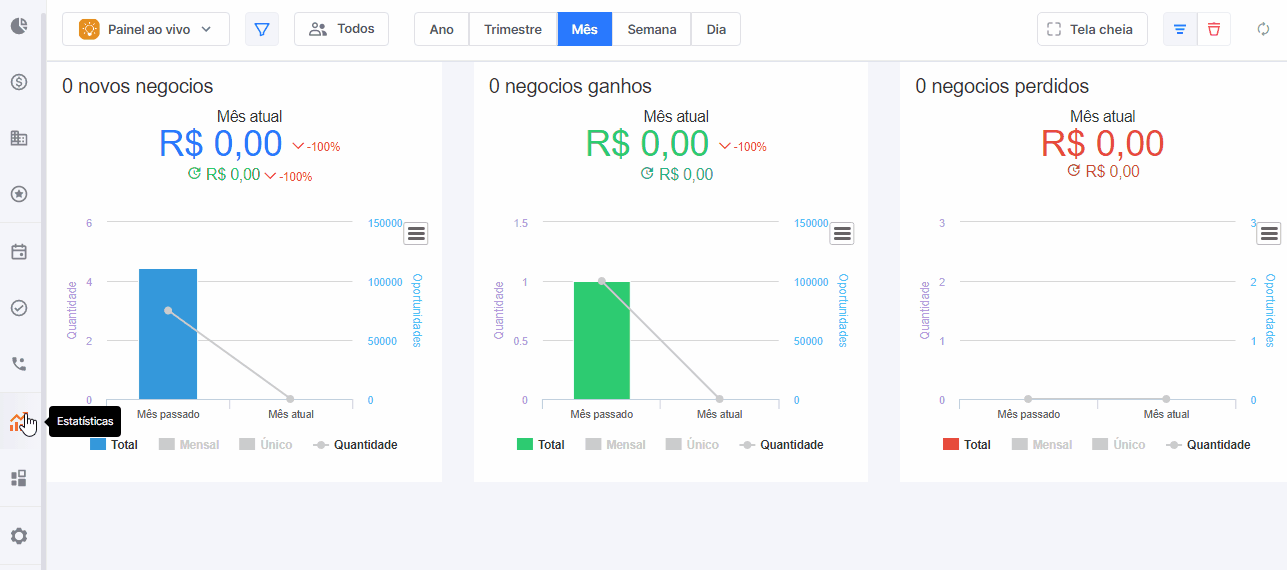
Task: Toggle Mensal legend in novos negocios chart
Action: 189,444
